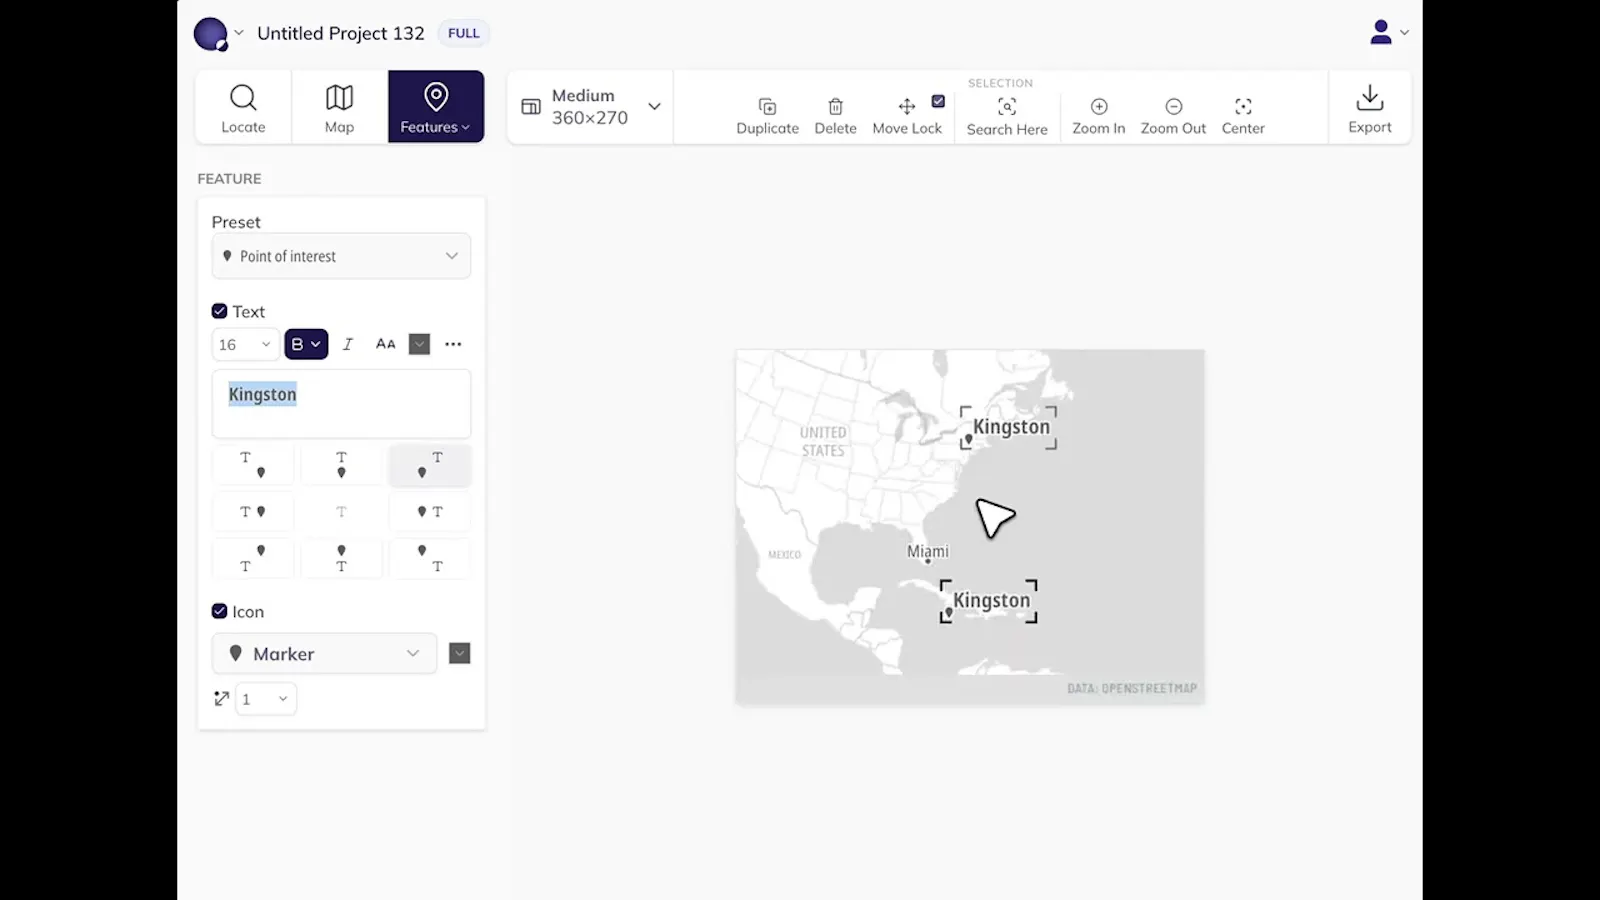
Task: Open the icon scale 1 dropdown
Action: click(266, 699)
